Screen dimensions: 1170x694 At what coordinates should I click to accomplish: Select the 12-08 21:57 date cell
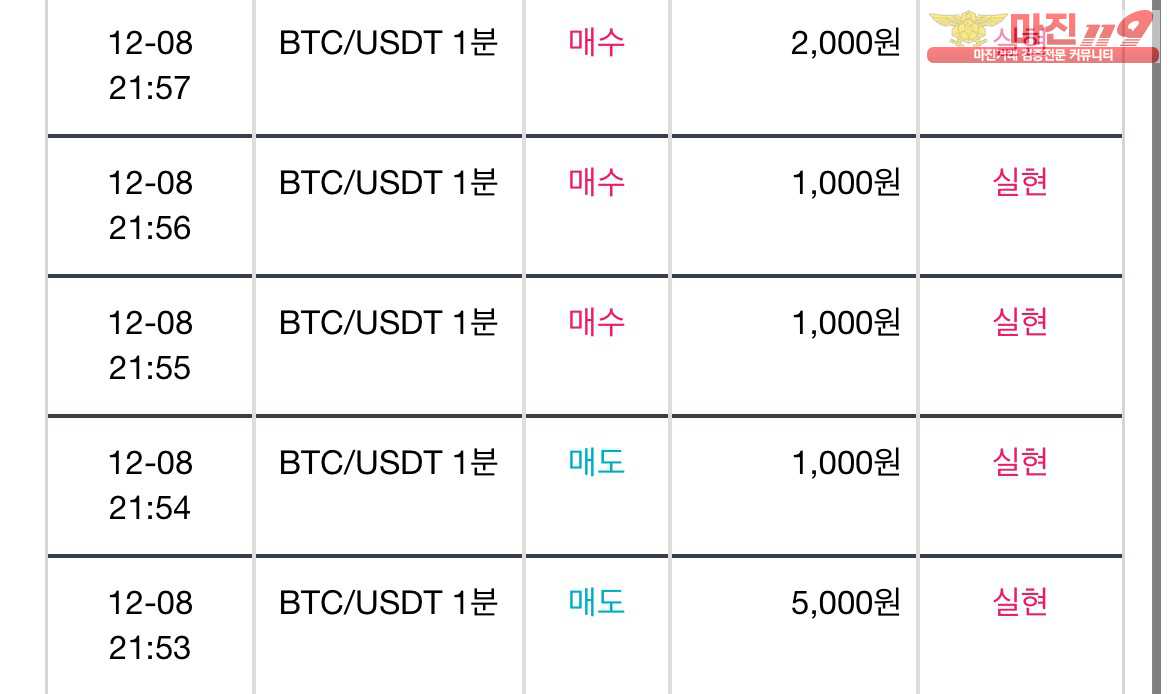(x=150, y=66)
